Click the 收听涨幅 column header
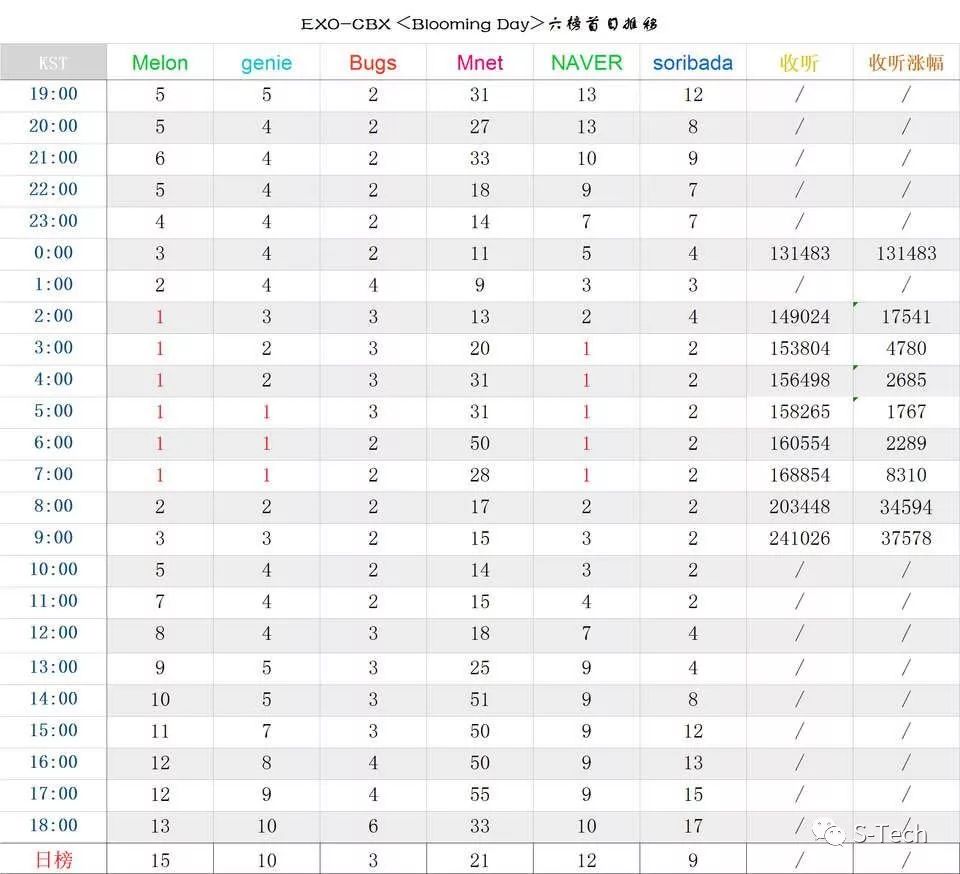Screen dimensions: 960x874 [906, 62]
